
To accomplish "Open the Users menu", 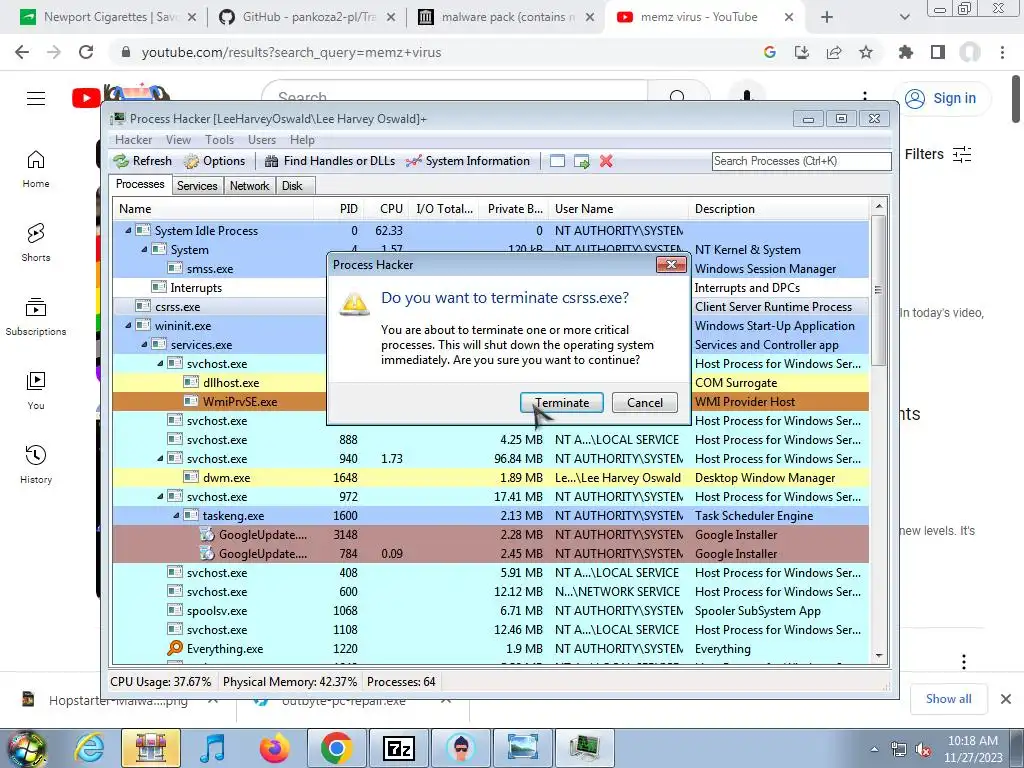I will tap(262, 140).
